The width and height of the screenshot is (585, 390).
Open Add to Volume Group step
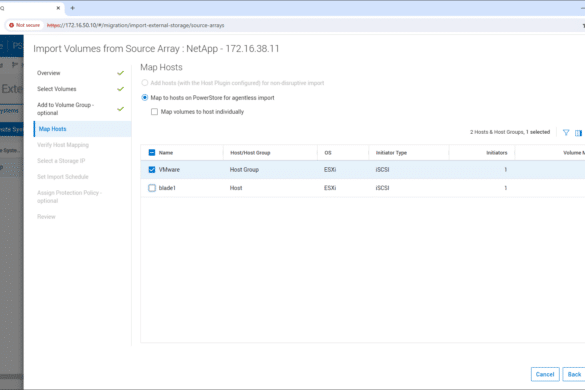[65, 109]
